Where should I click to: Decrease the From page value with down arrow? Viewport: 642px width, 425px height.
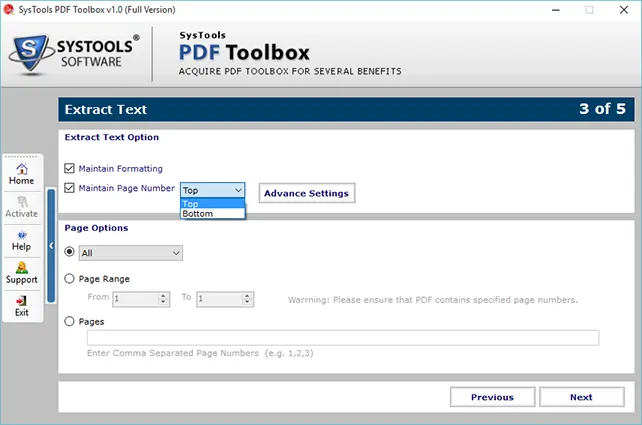[x=163, y=303]
